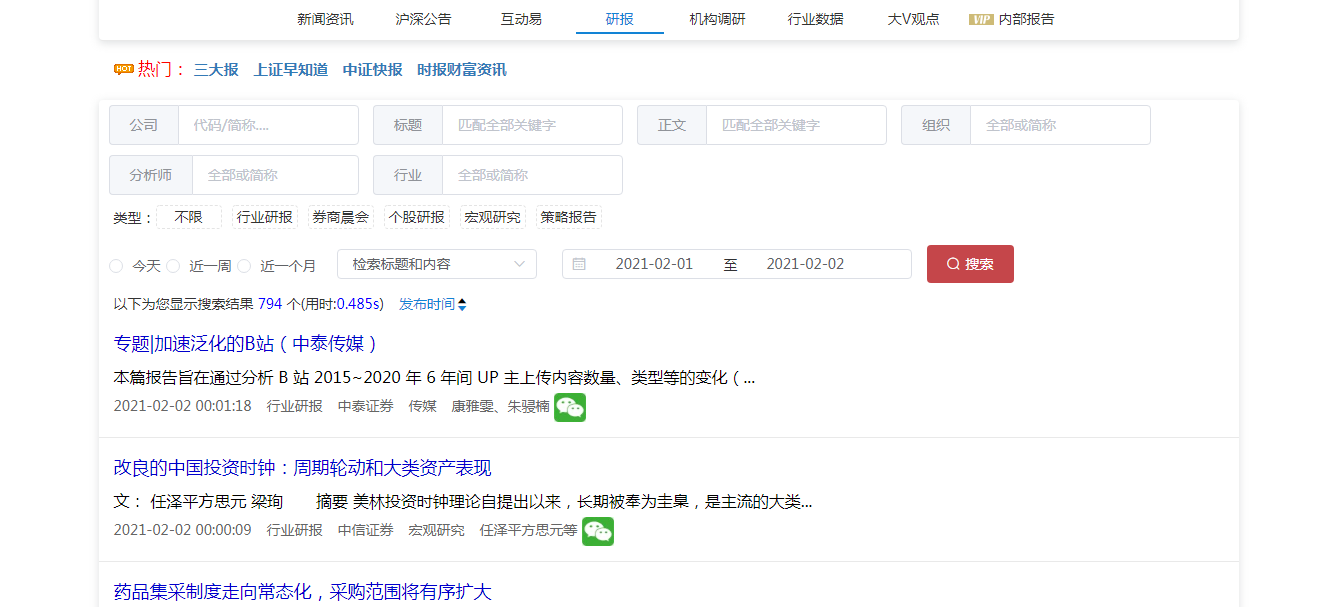Click timestamp 2021-02-02 00:01:18
1327x607 pixels.
click(183, 406)
